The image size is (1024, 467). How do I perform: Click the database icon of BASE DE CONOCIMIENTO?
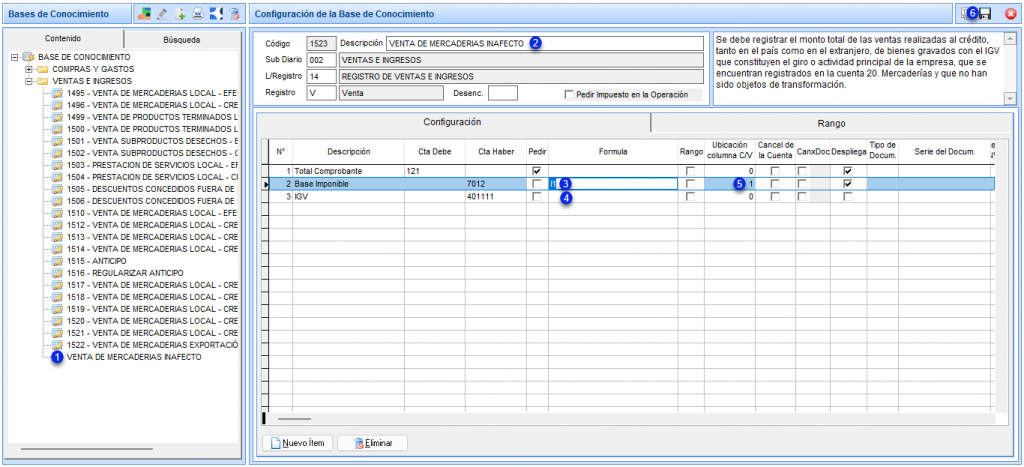28,57
